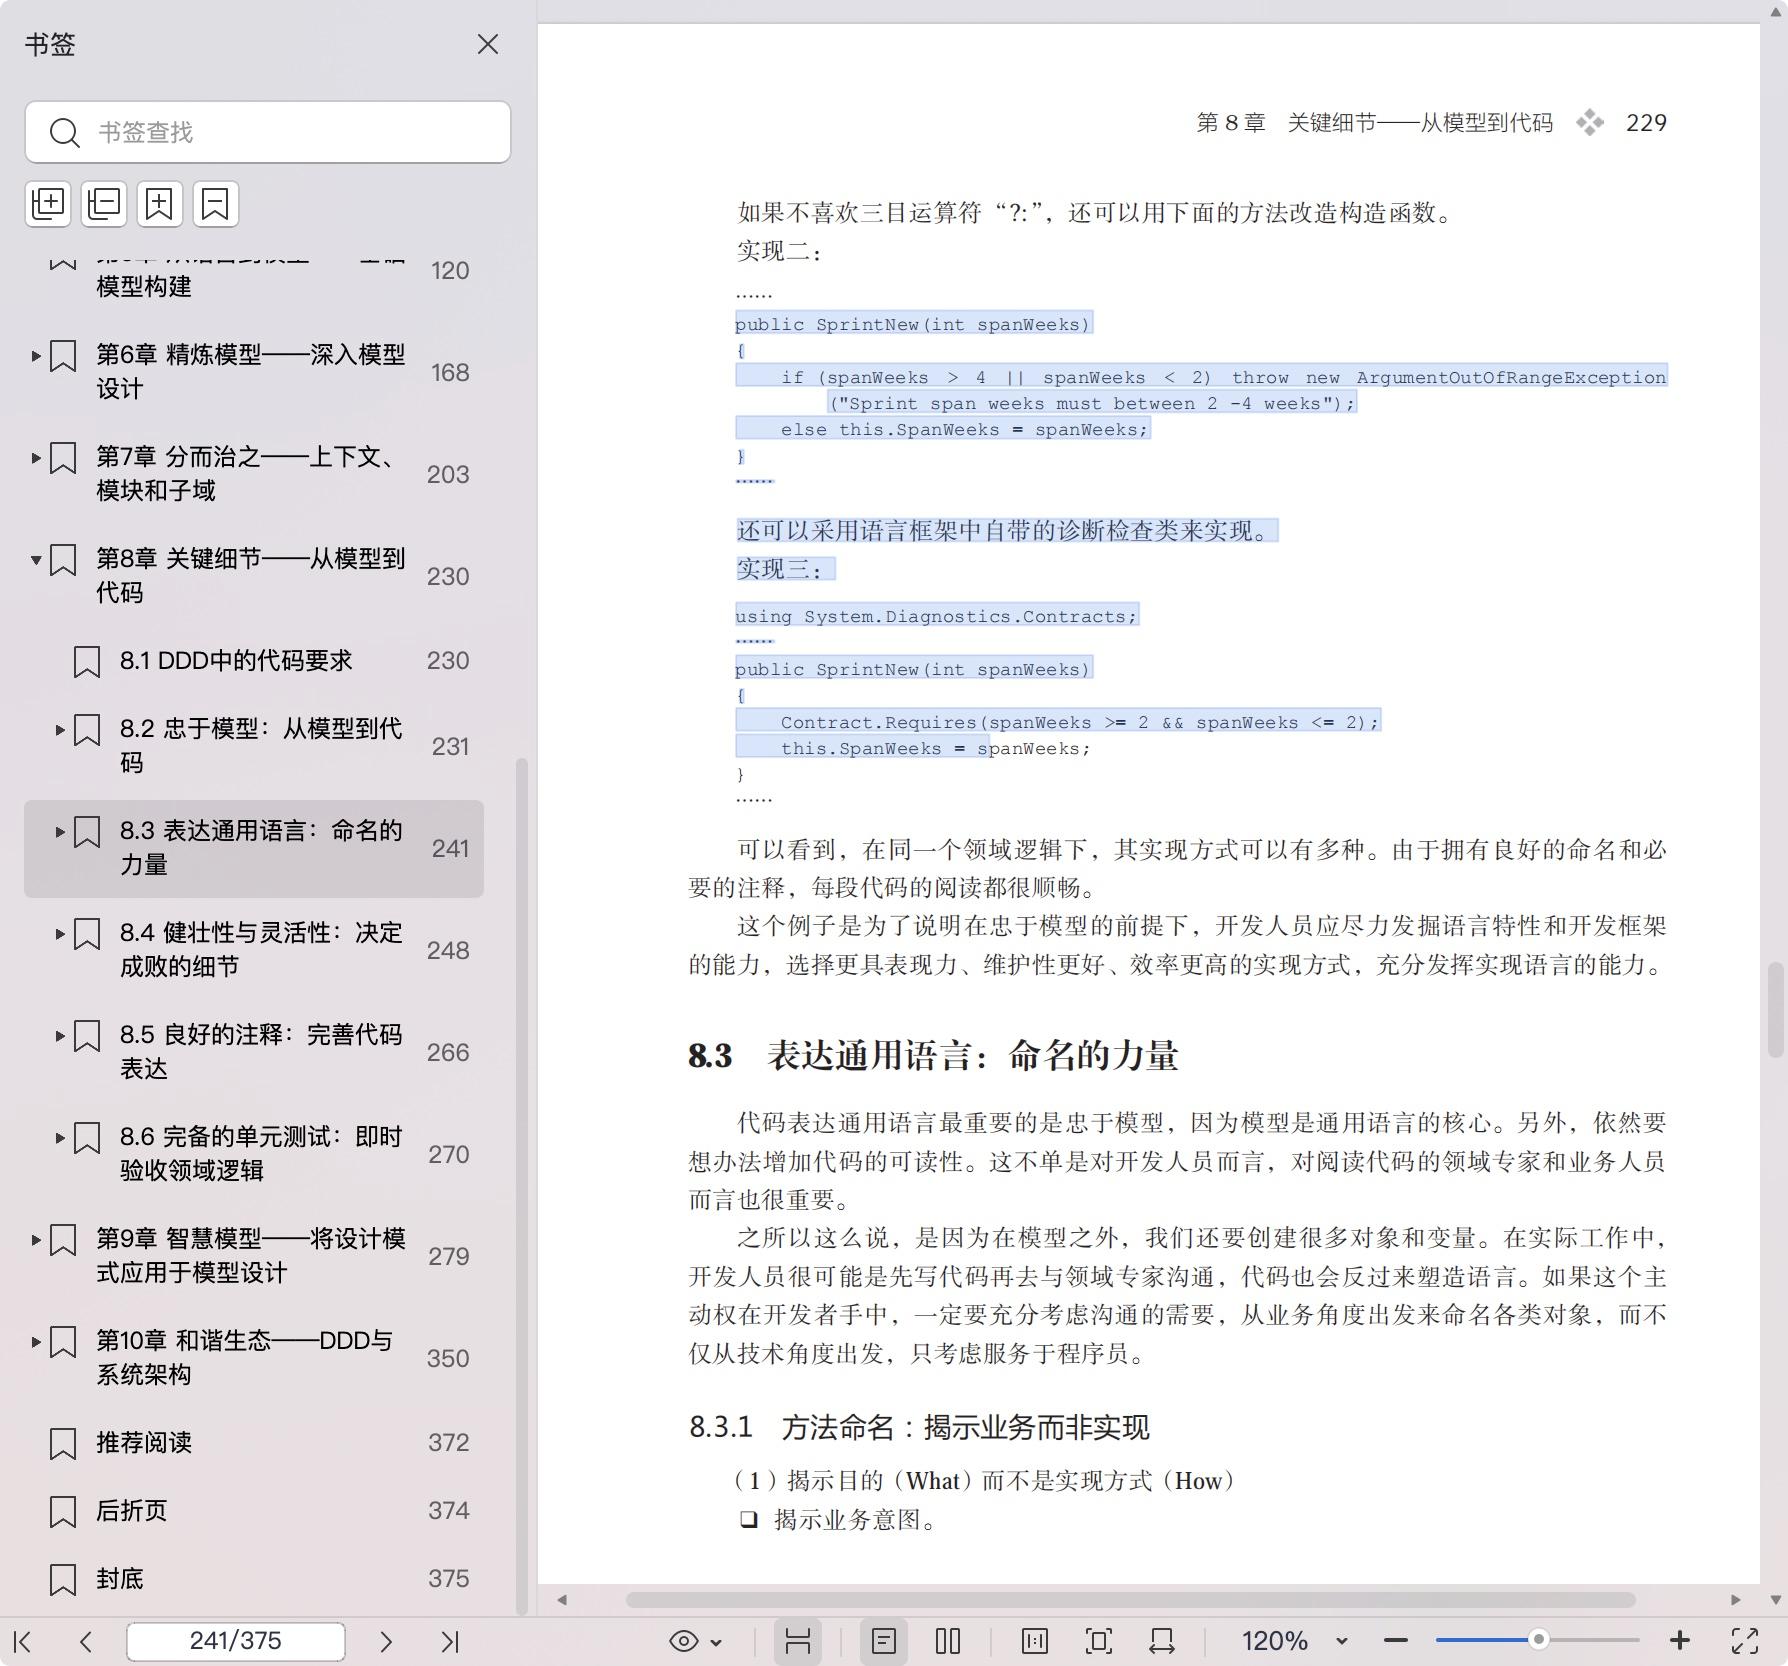Viewport: 1788px width, 1666px height.
Task: Collapse all bookmarks icon
Action: (x=104, y=203)
